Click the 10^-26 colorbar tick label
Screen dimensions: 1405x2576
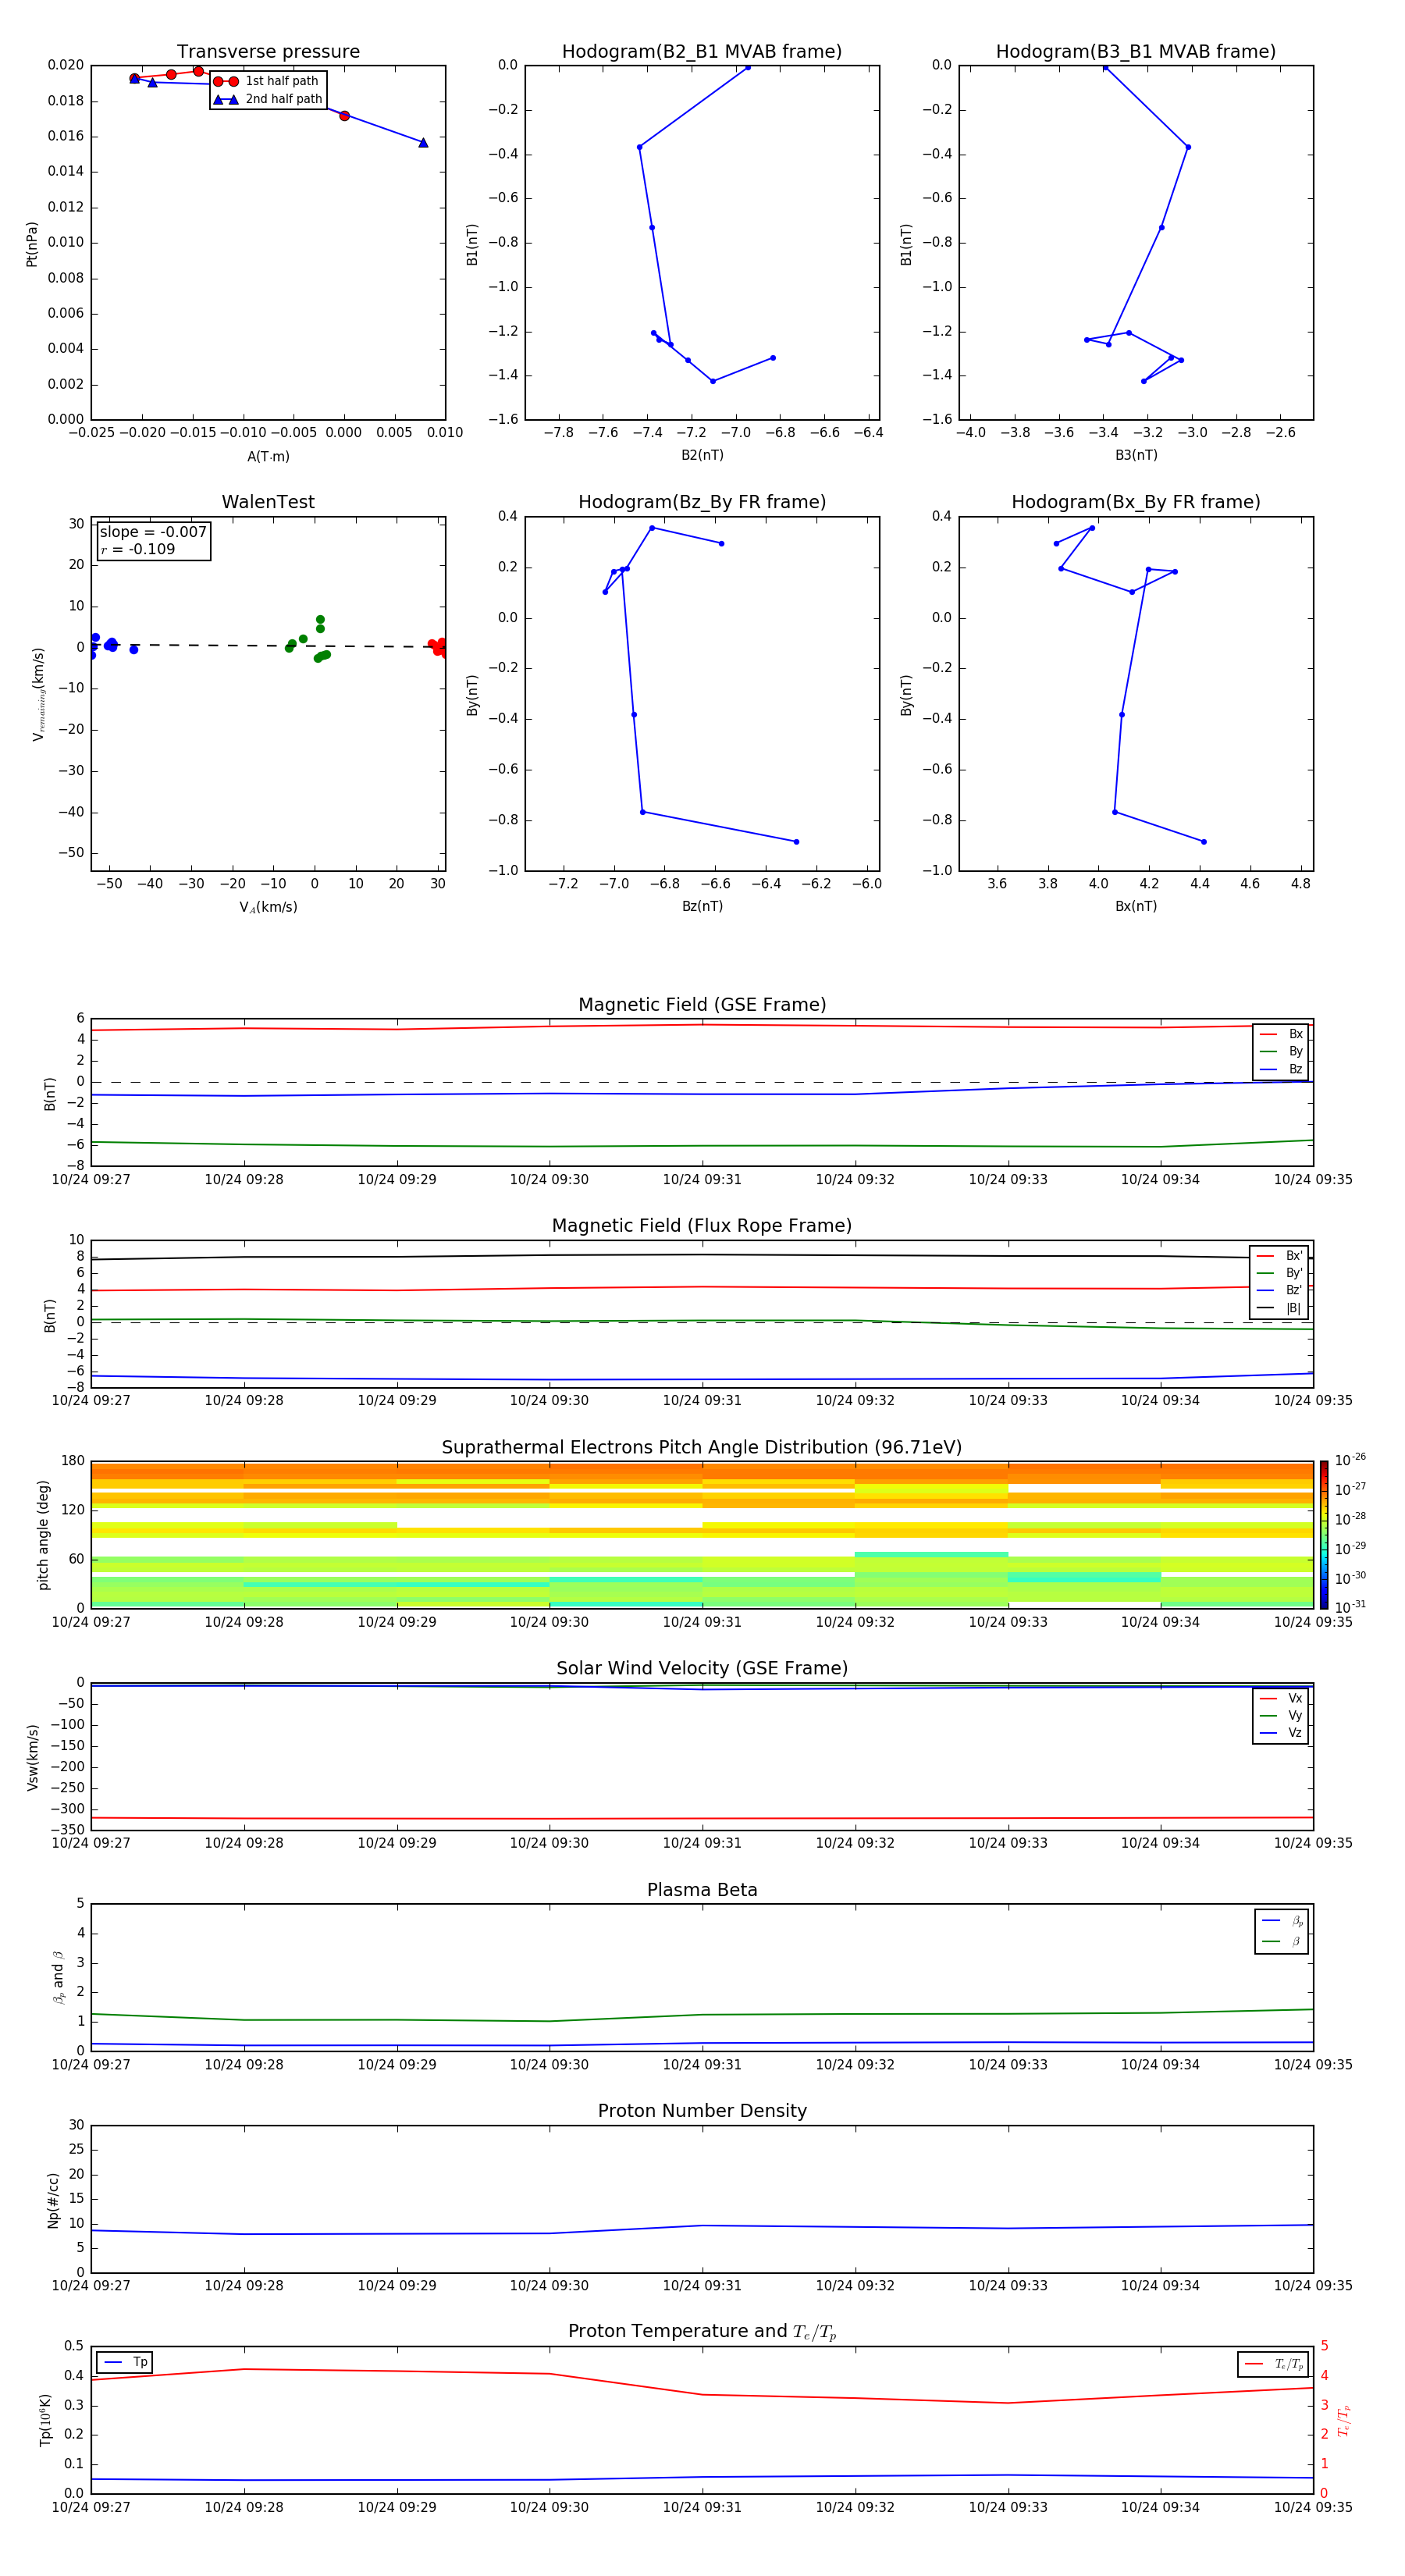[x=1350, y=1461]
